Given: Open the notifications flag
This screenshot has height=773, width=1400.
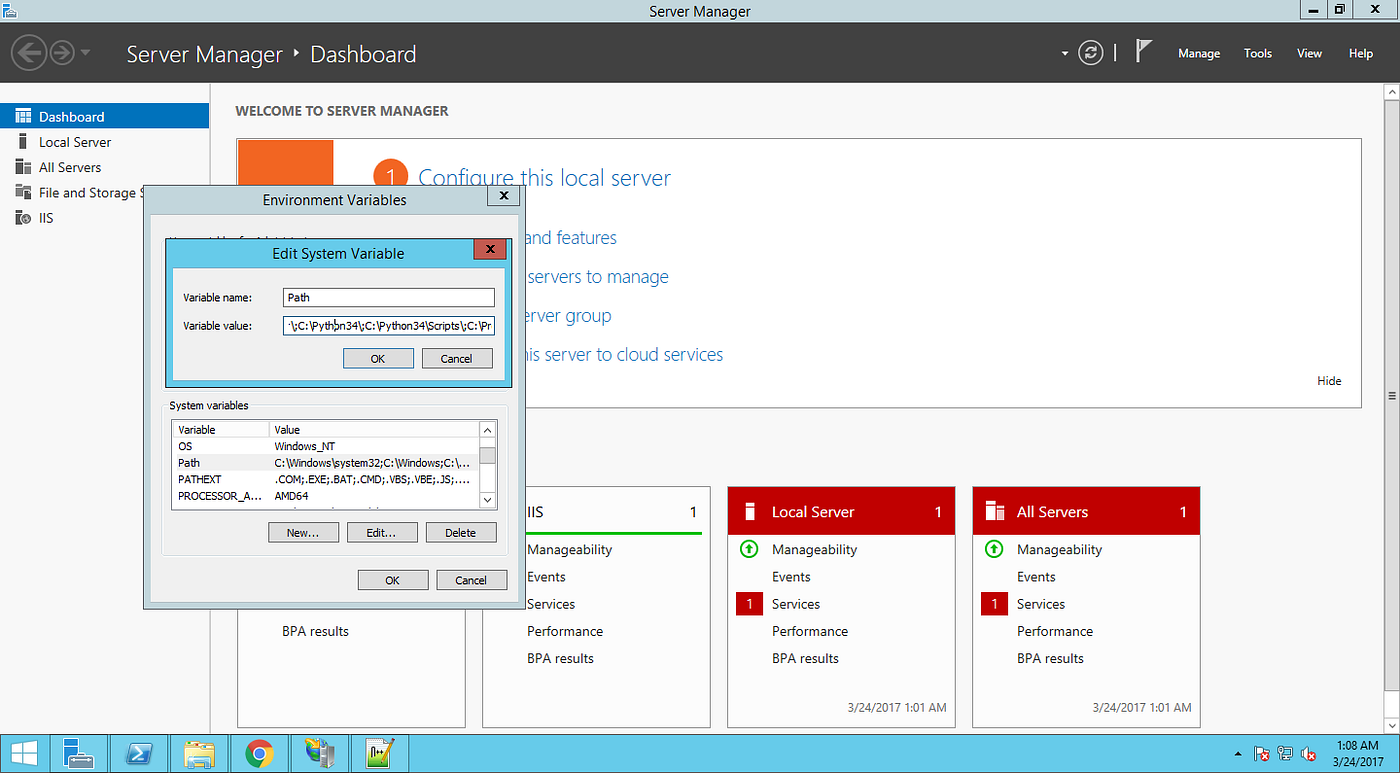Looking at the screenshot, I should (1140, 50).
